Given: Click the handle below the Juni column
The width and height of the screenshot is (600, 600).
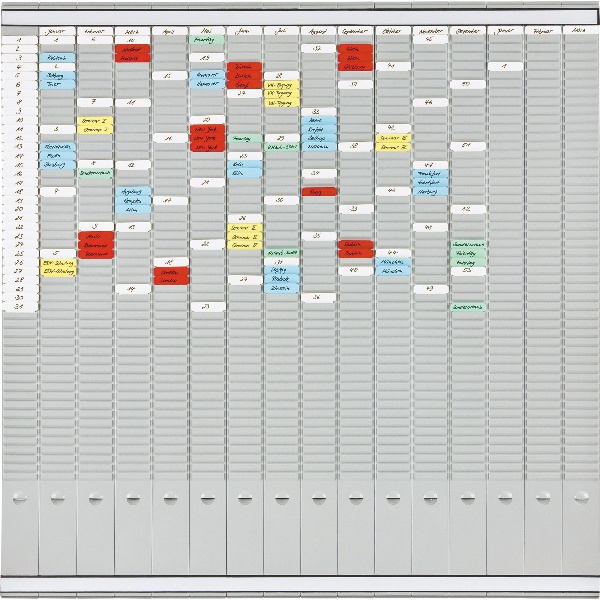Looking at the screenshot, I should pyautogui.click(x=244, y=497).
